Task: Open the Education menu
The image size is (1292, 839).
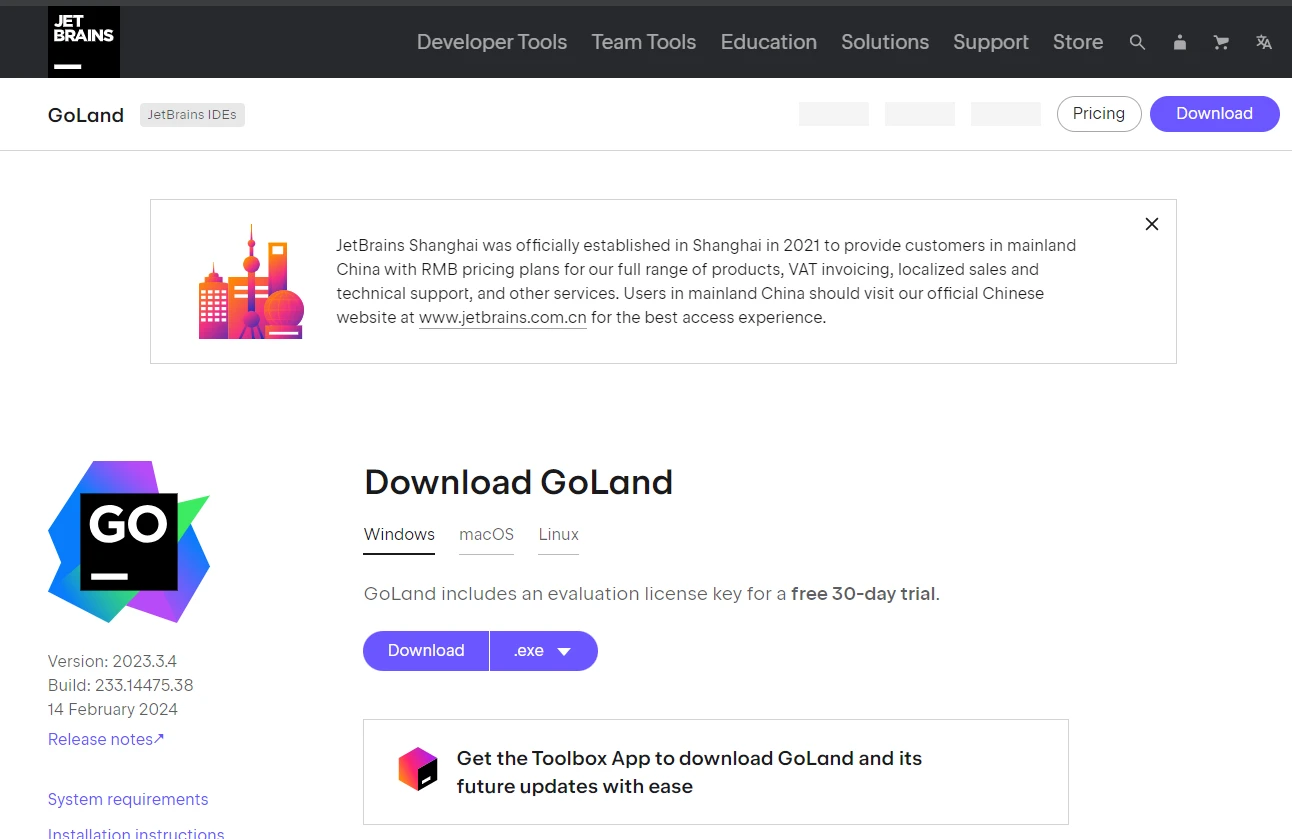Action: [x=769, y=42]
